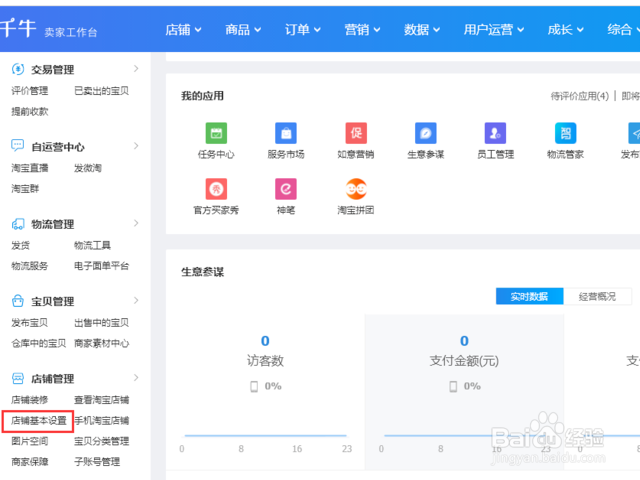The image size is (640, 480).
Task: Expand the 物流管理 section arrow
Action: 136,223
